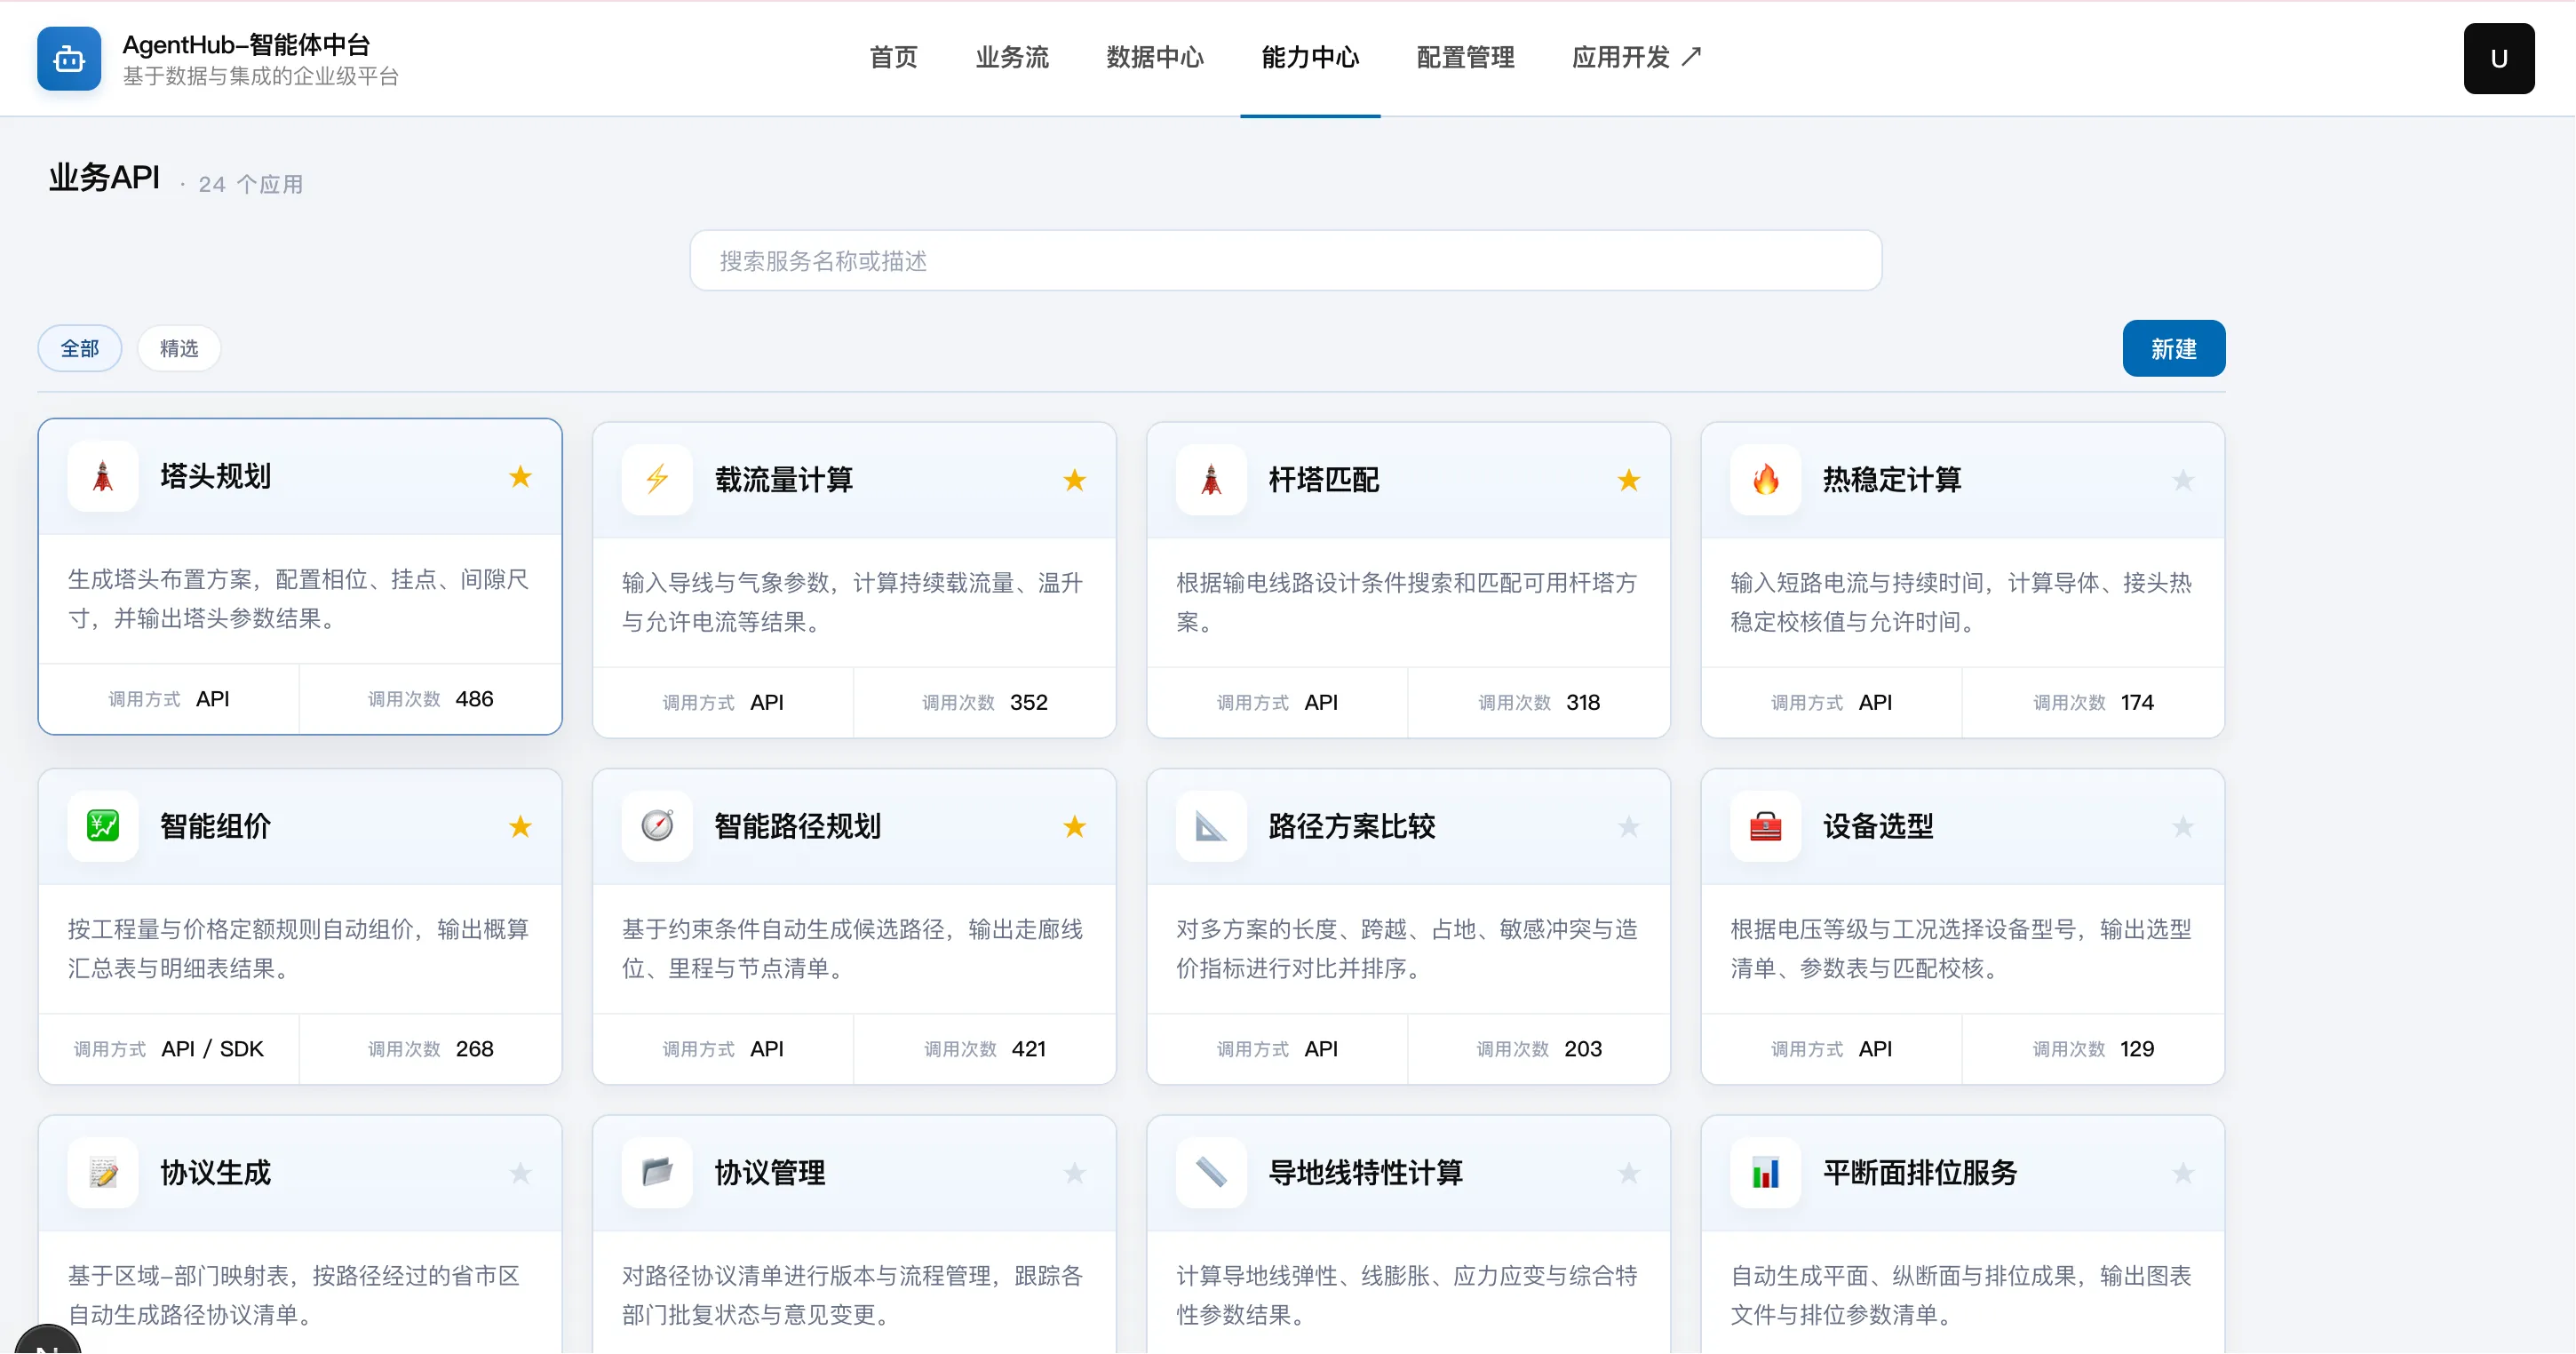Open the 智能路径规划 card title
2576x1354 pixels.
tap(797, 826)
